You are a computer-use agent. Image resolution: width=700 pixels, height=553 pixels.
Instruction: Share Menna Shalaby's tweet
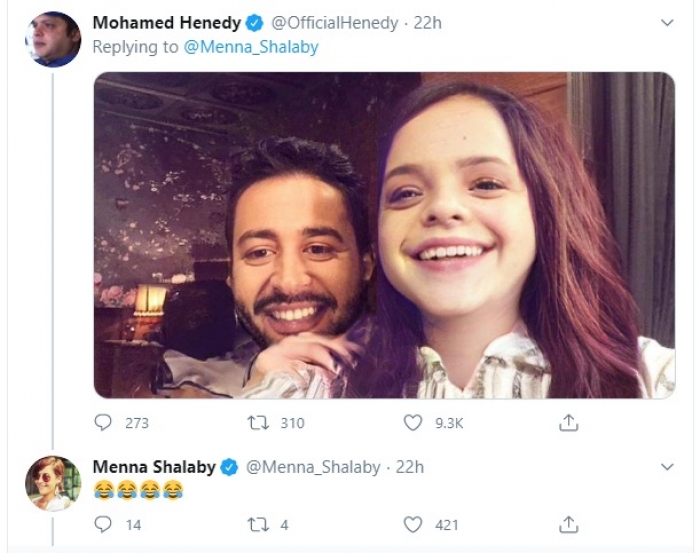tap(568, 524)
